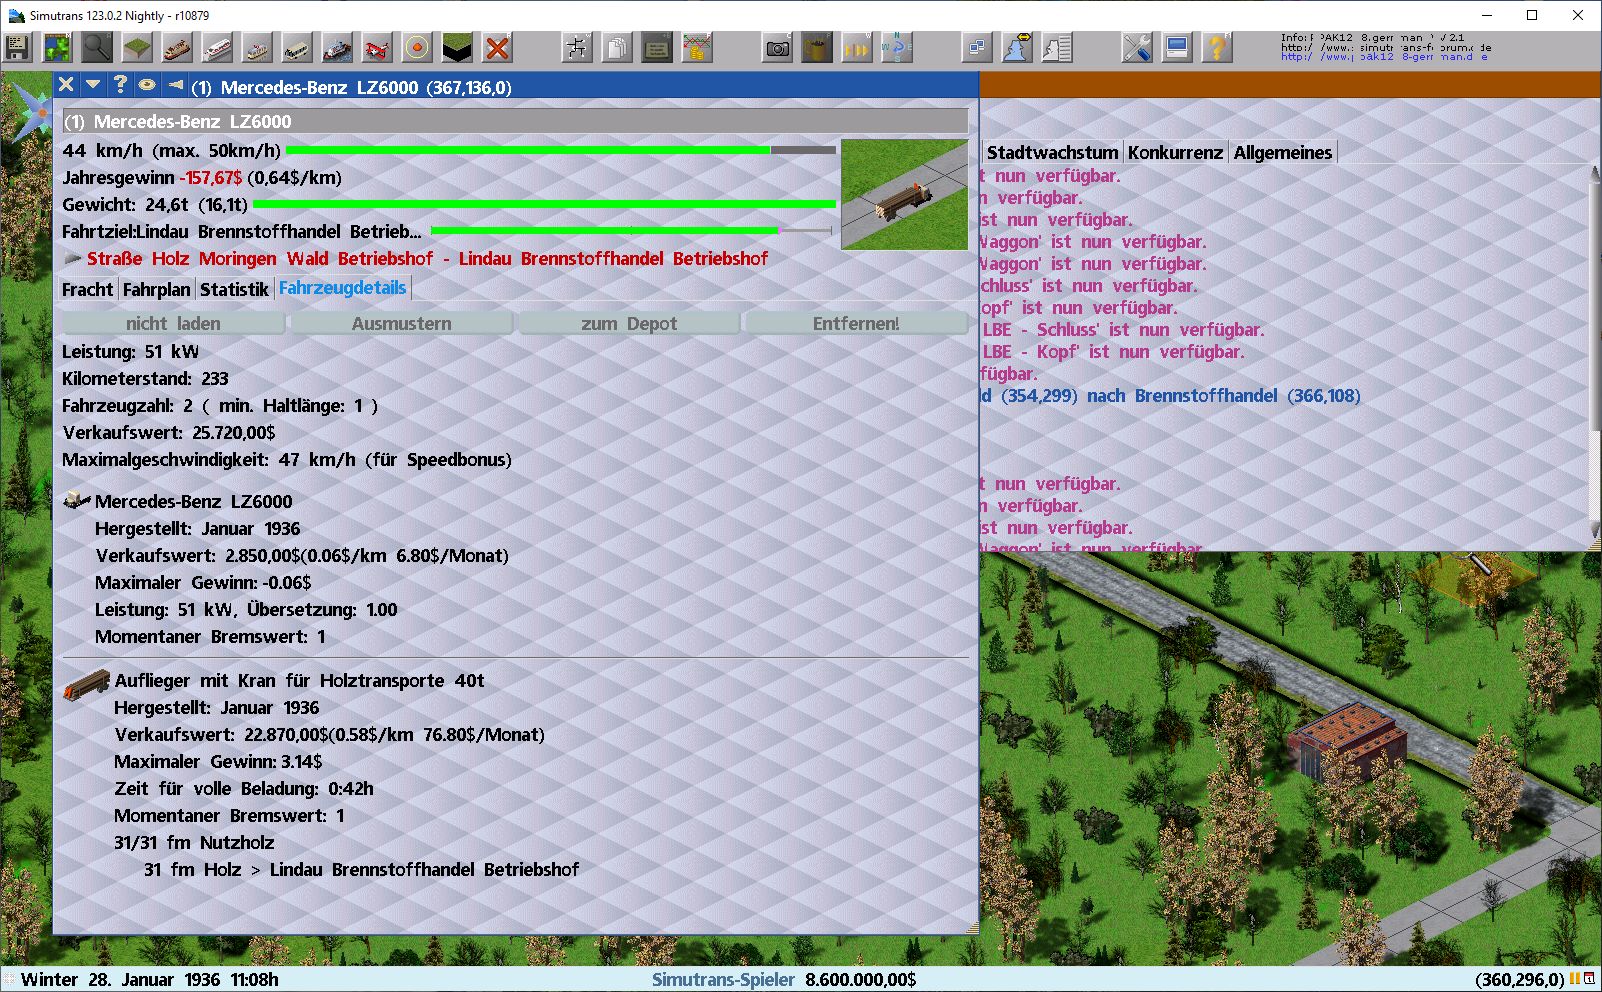Image resolution: width=1602 pixels, height=992 pixels.
Task: Toggle the pin icon in vehicle window
Action: point(175,85)
